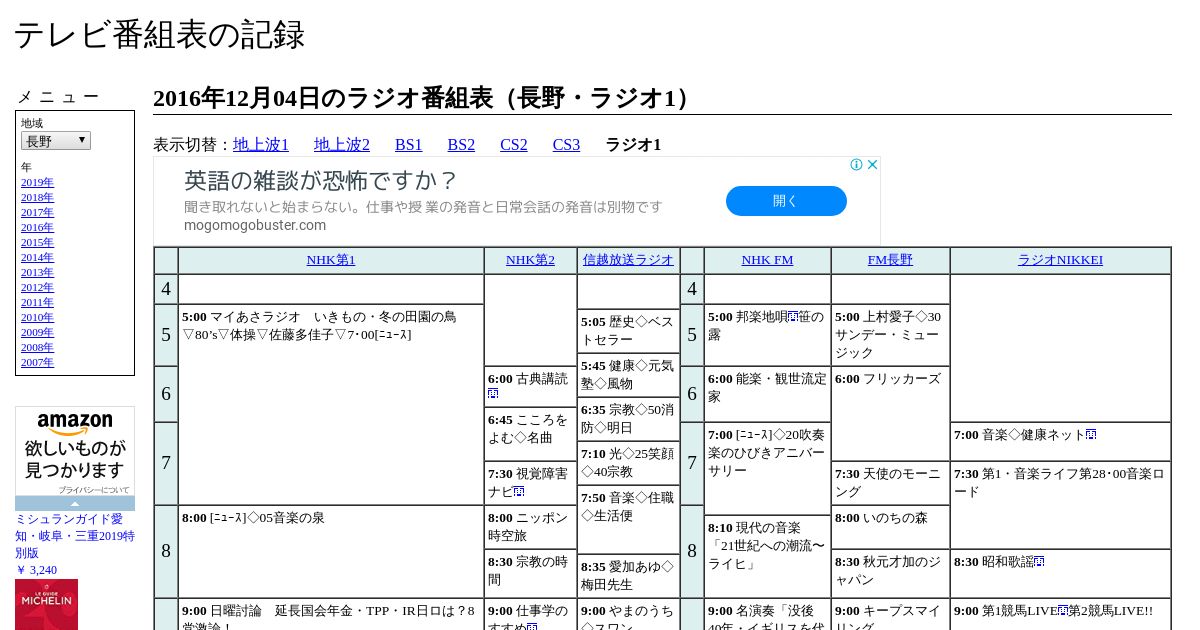The image size is (1200, 630).
Task: Click the icon after 健康ネット
Action: point(1091,435)
